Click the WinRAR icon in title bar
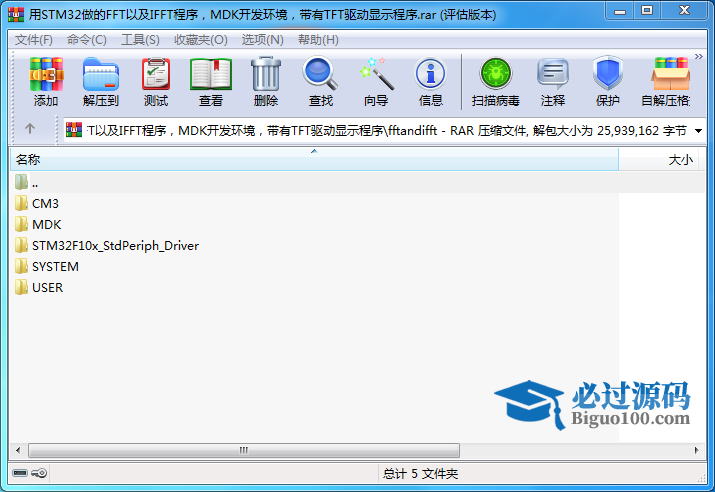This screenshot has height=492, width=715. click(16, 15)
